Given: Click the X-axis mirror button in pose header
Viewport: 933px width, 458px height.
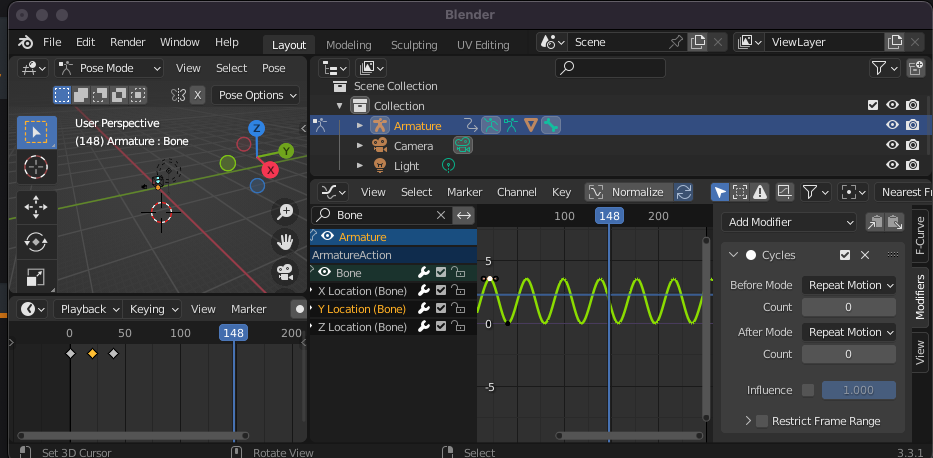Looking at the screenshot, I should coord(198,95).
